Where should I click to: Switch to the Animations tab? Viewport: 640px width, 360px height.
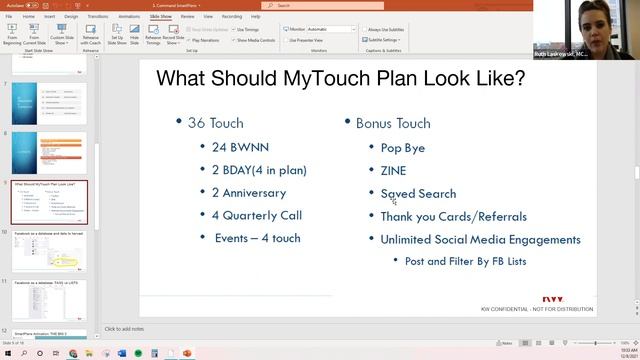pyautogui.click(x=129, y=17)
